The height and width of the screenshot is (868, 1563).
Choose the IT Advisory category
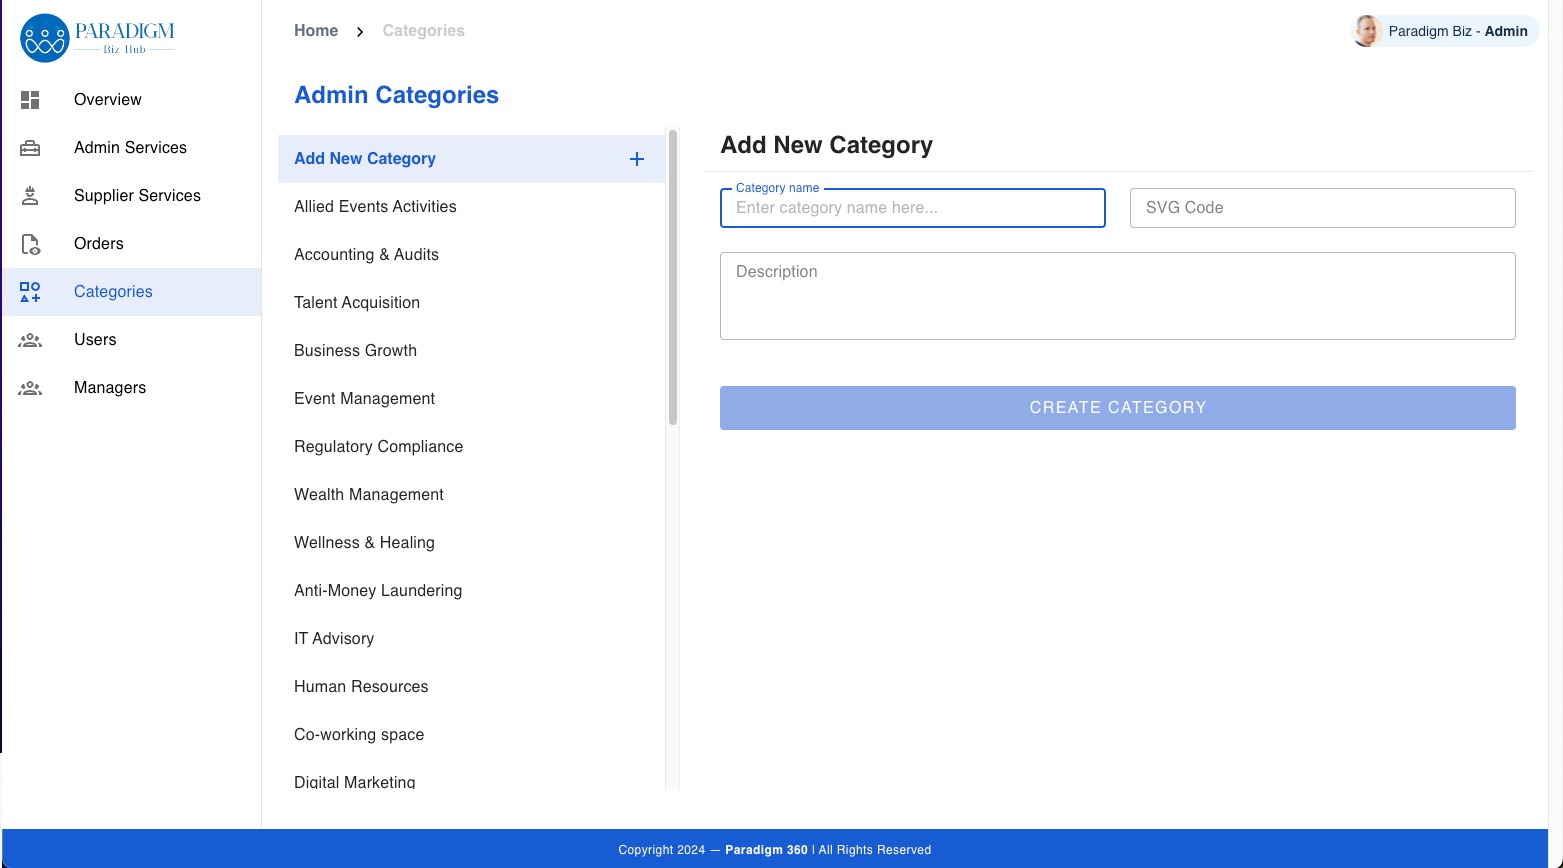pos(334,639)
